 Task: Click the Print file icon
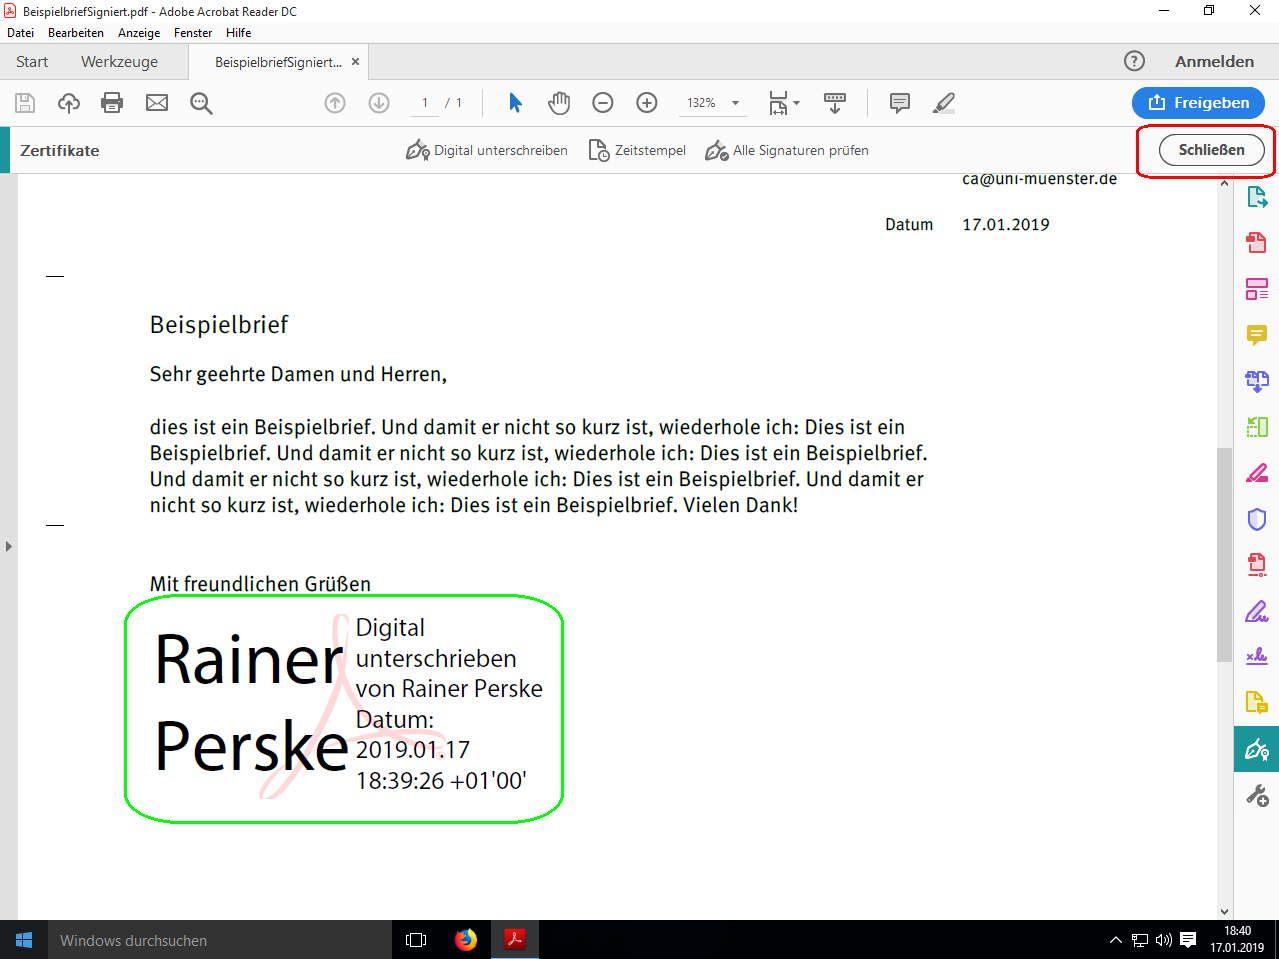[112, 103]
